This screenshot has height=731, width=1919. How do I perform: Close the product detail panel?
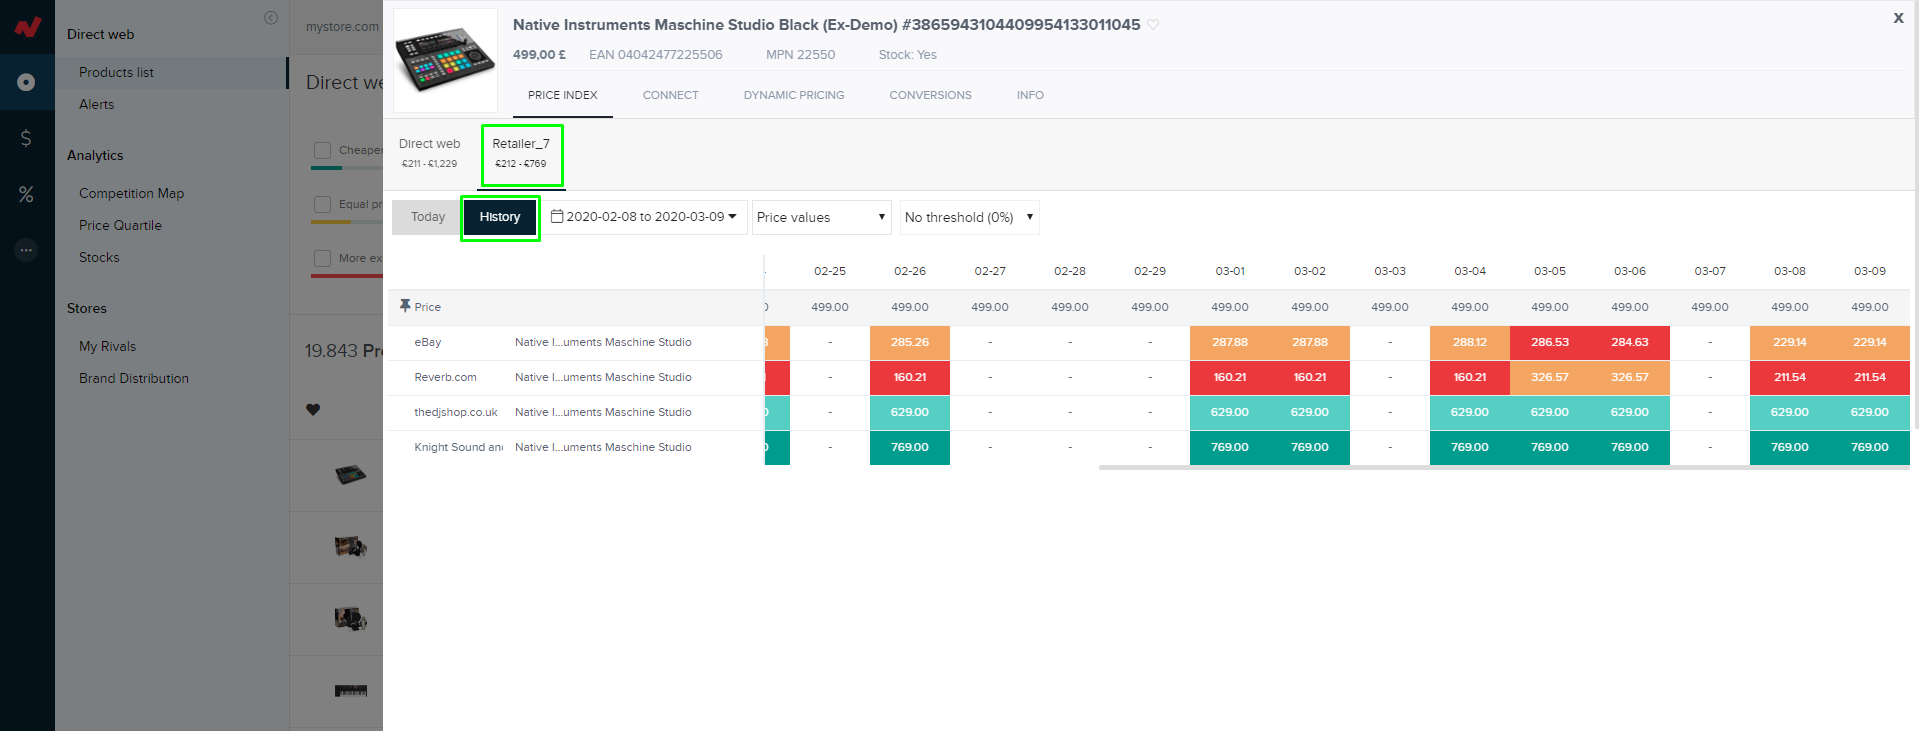[x=1898, y=18]
